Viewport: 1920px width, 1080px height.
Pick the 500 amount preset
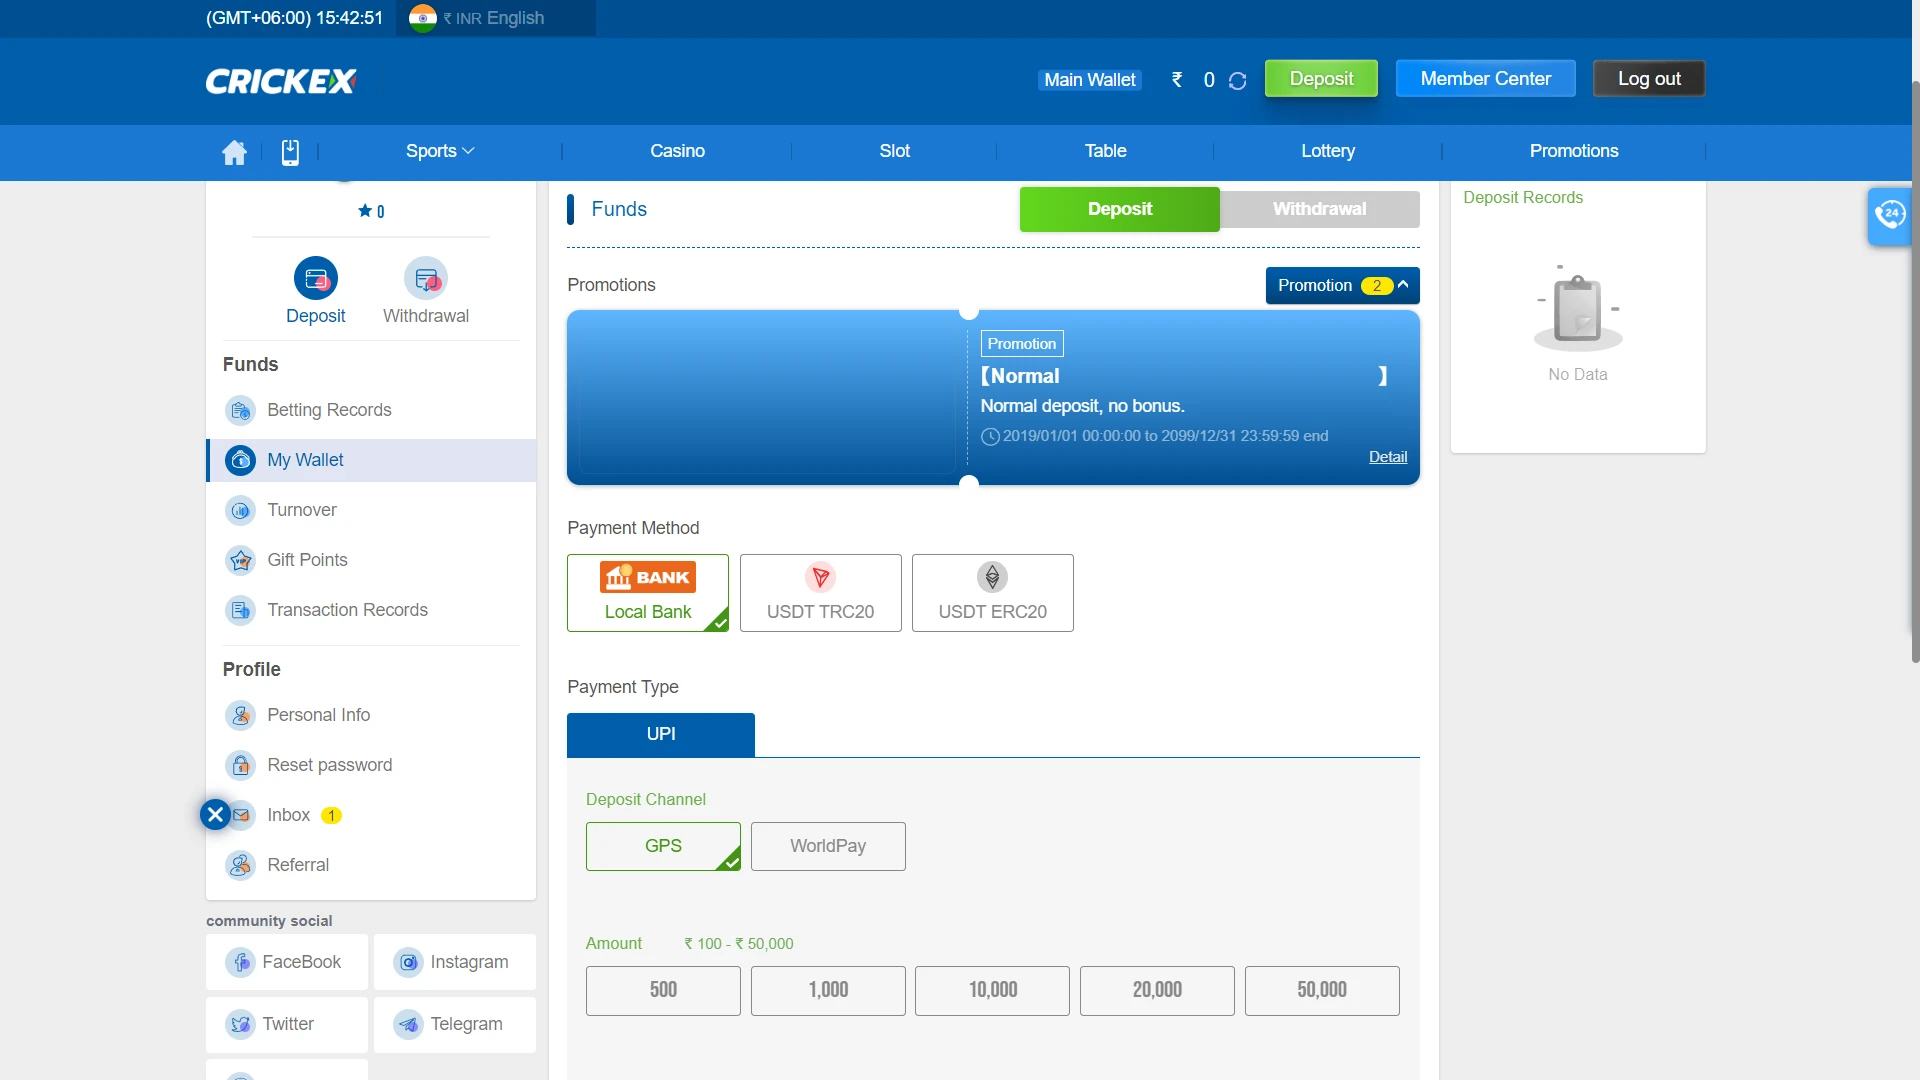(x=663, y=990)
